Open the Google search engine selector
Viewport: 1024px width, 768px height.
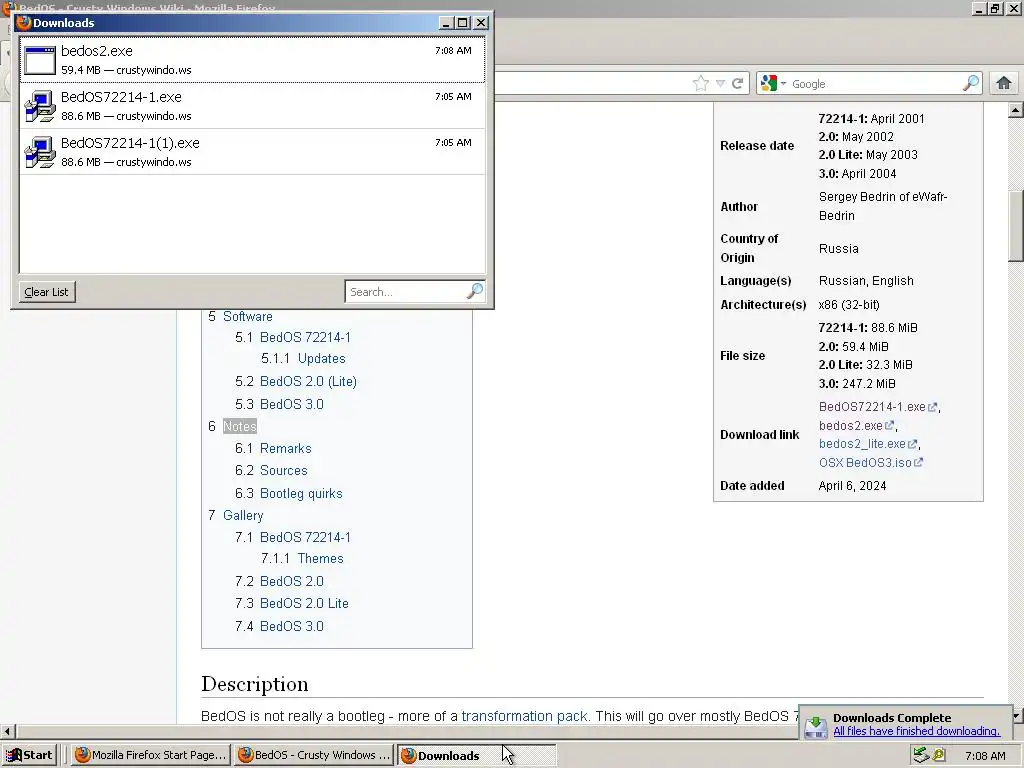click(773, 84)
